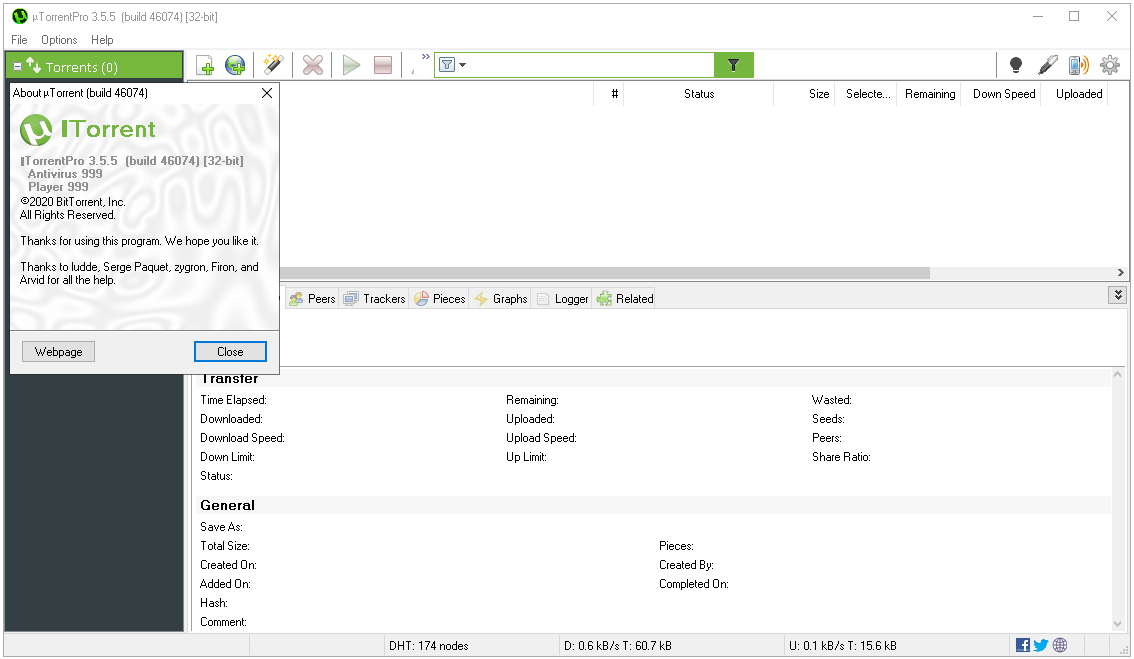Image resolution: width=1134 pixels, height=659 pixels.
Task: Click Add Torrent from URL globe icon
Action: 235,65
